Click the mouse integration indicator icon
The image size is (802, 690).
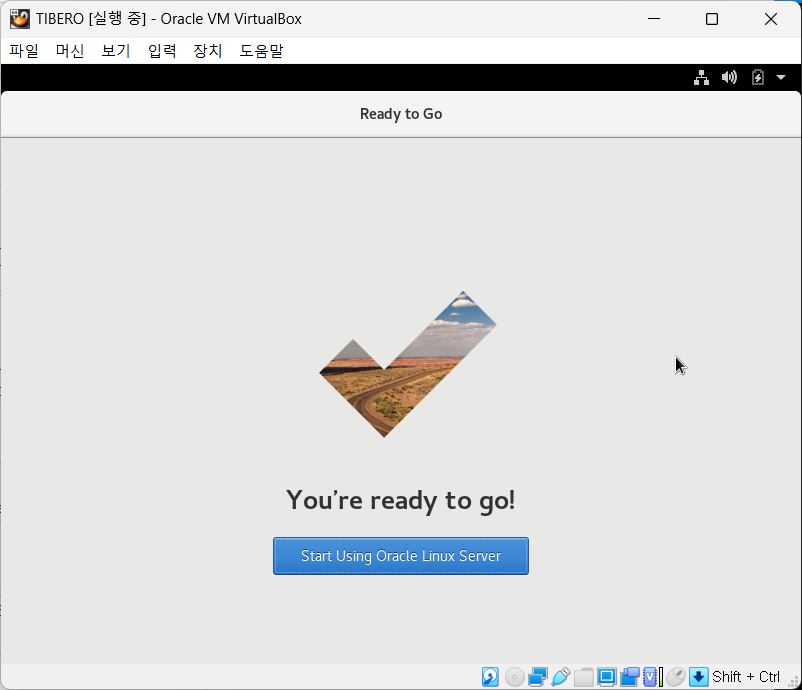click(x=675, y=677)
